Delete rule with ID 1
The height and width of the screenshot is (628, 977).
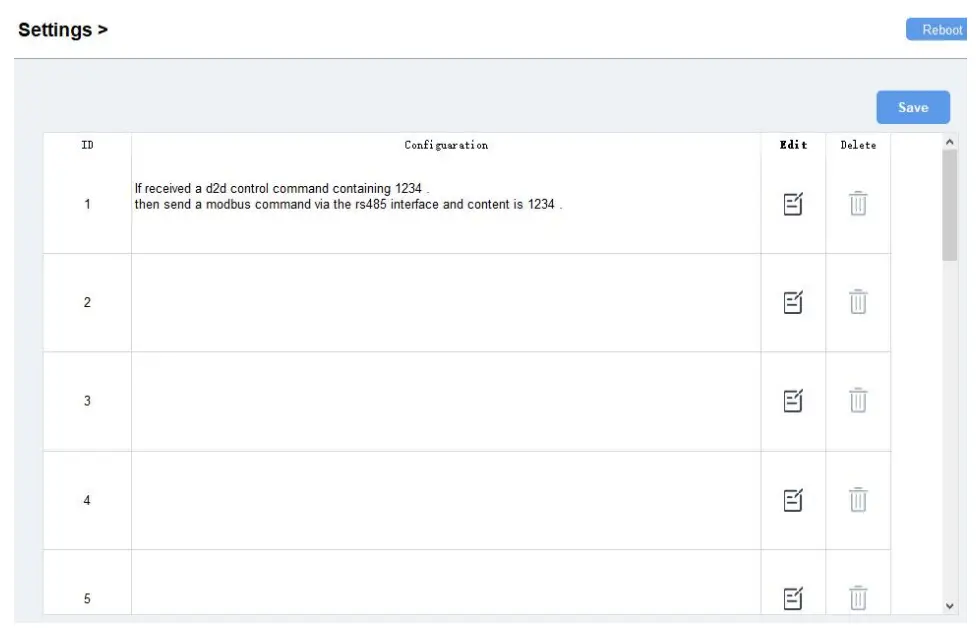(858, 204)
